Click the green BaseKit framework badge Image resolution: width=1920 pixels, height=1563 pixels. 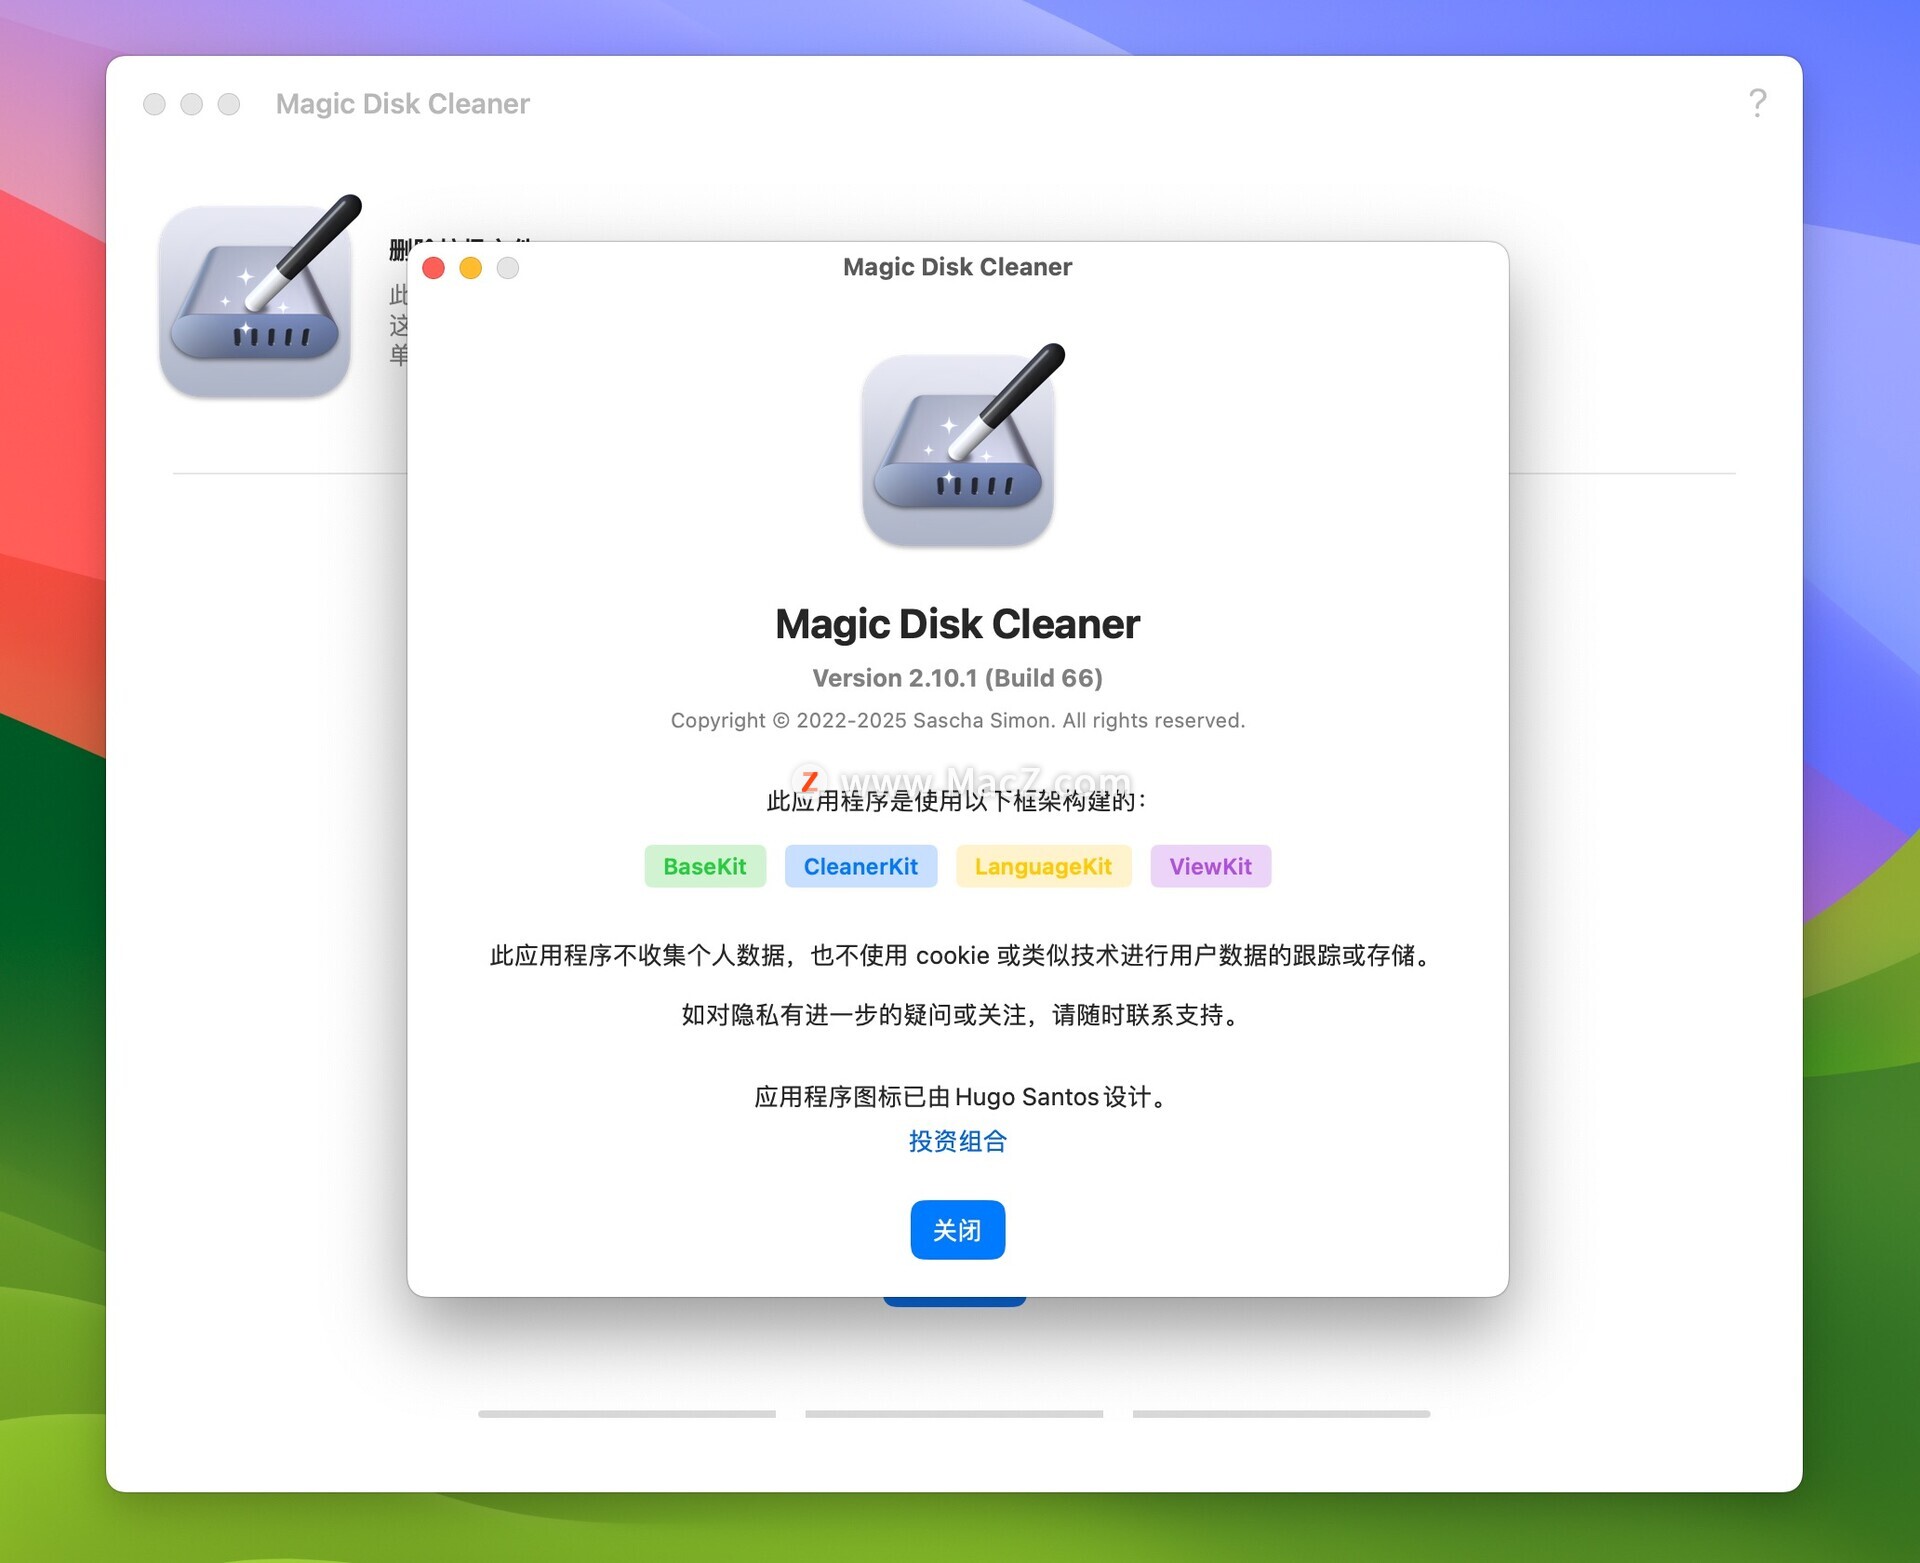pos(705,866)
